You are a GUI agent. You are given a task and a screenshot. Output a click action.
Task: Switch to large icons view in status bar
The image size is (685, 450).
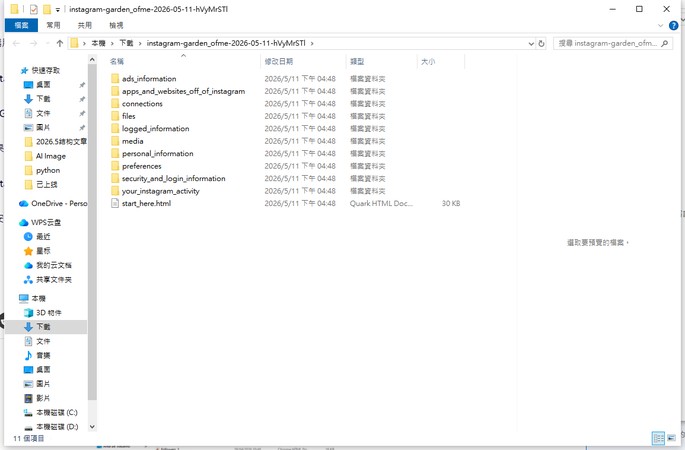671,438
